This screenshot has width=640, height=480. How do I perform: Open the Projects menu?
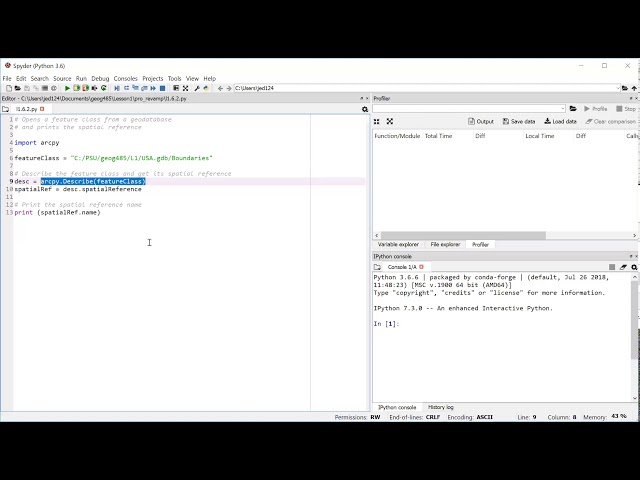153,78
